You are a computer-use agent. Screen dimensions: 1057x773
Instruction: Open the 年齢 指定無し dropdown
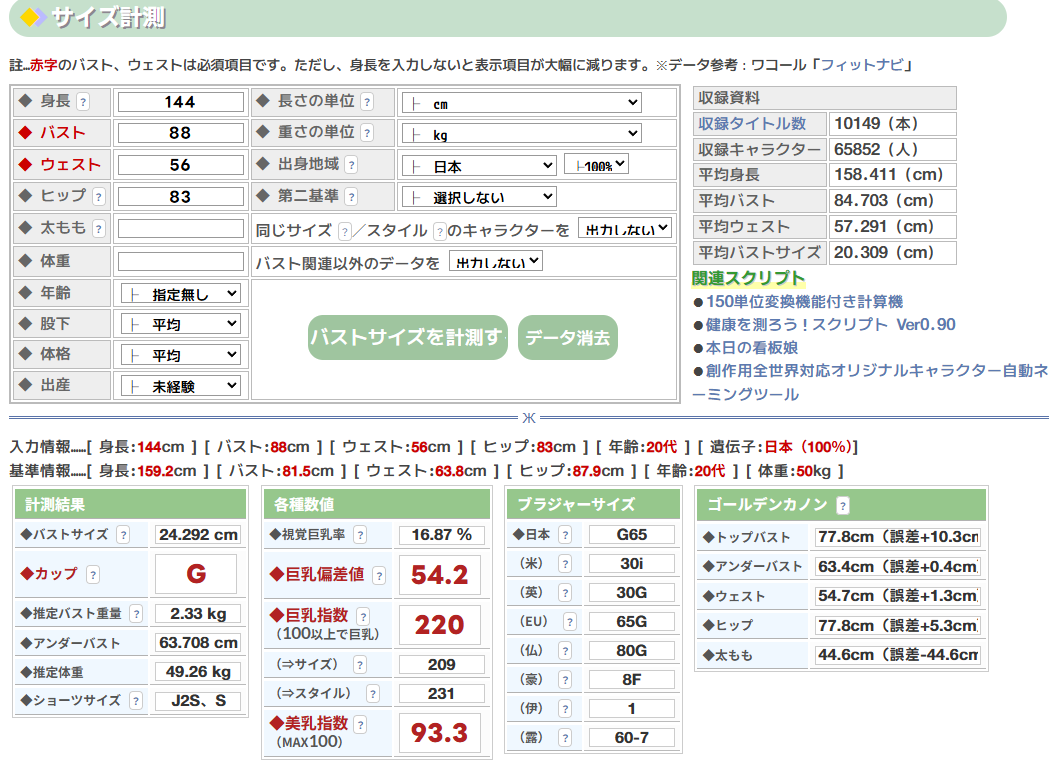(x=181, y=294)
